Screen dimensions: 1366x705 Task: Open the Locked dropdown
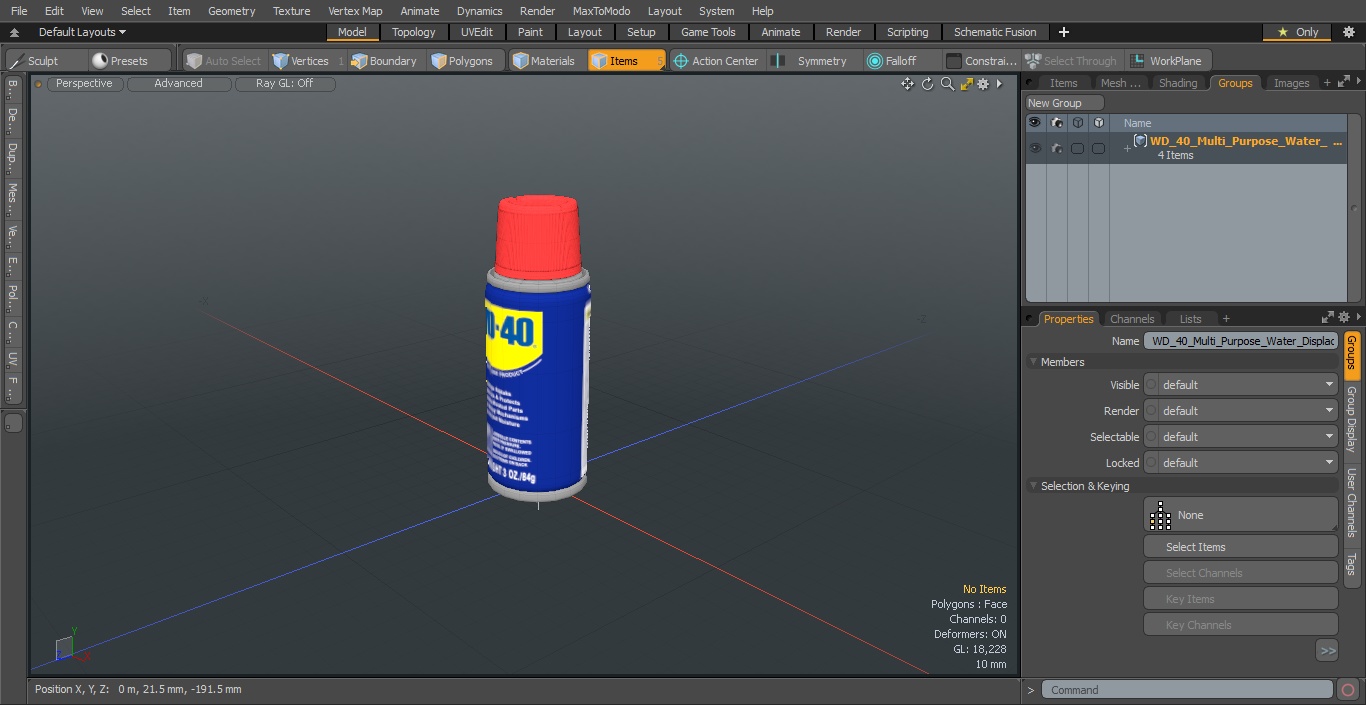coord(1240,463)
